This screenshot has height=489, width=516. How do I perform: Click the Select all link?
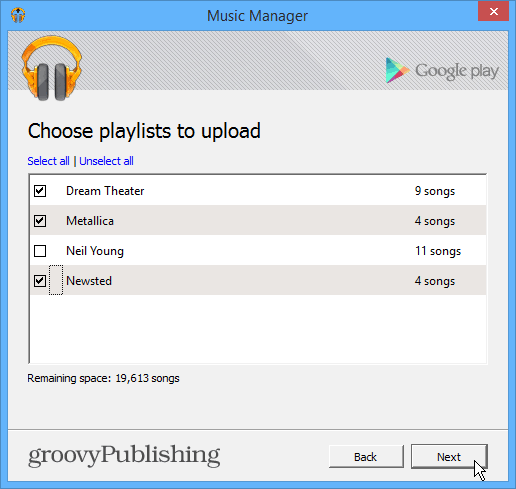tap(48, 161)
